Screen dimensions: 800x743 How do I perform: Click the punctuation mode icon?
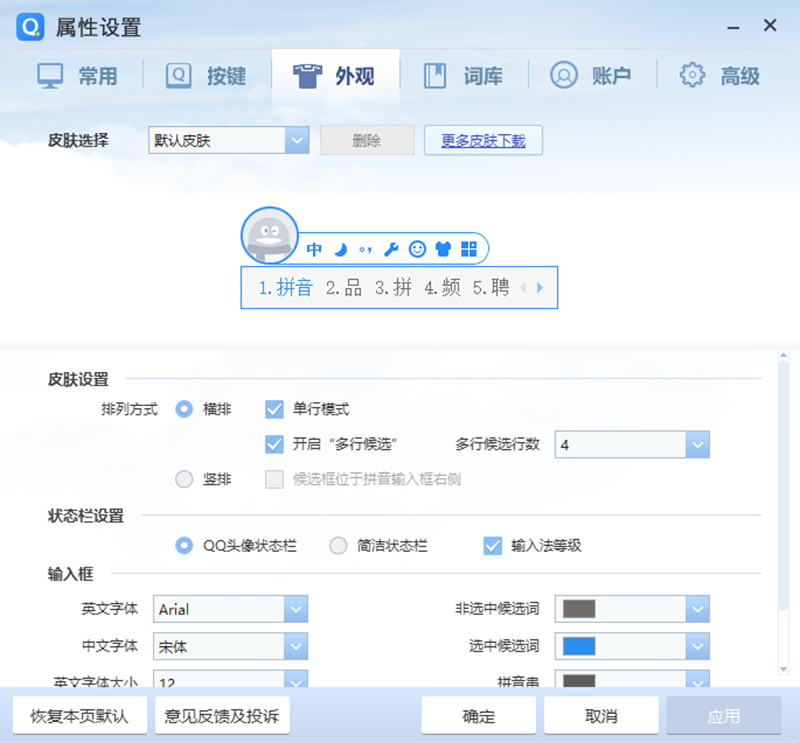[364, 250]
